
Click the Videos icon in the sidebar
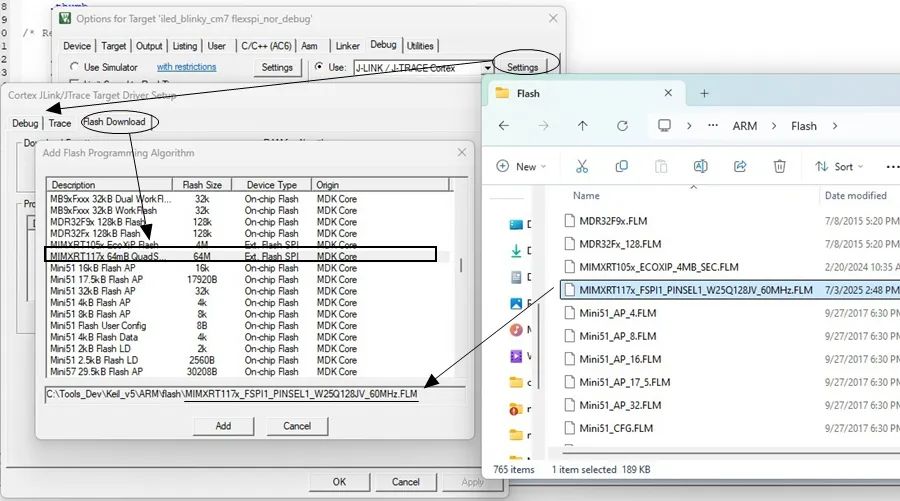tap(516, 356)
